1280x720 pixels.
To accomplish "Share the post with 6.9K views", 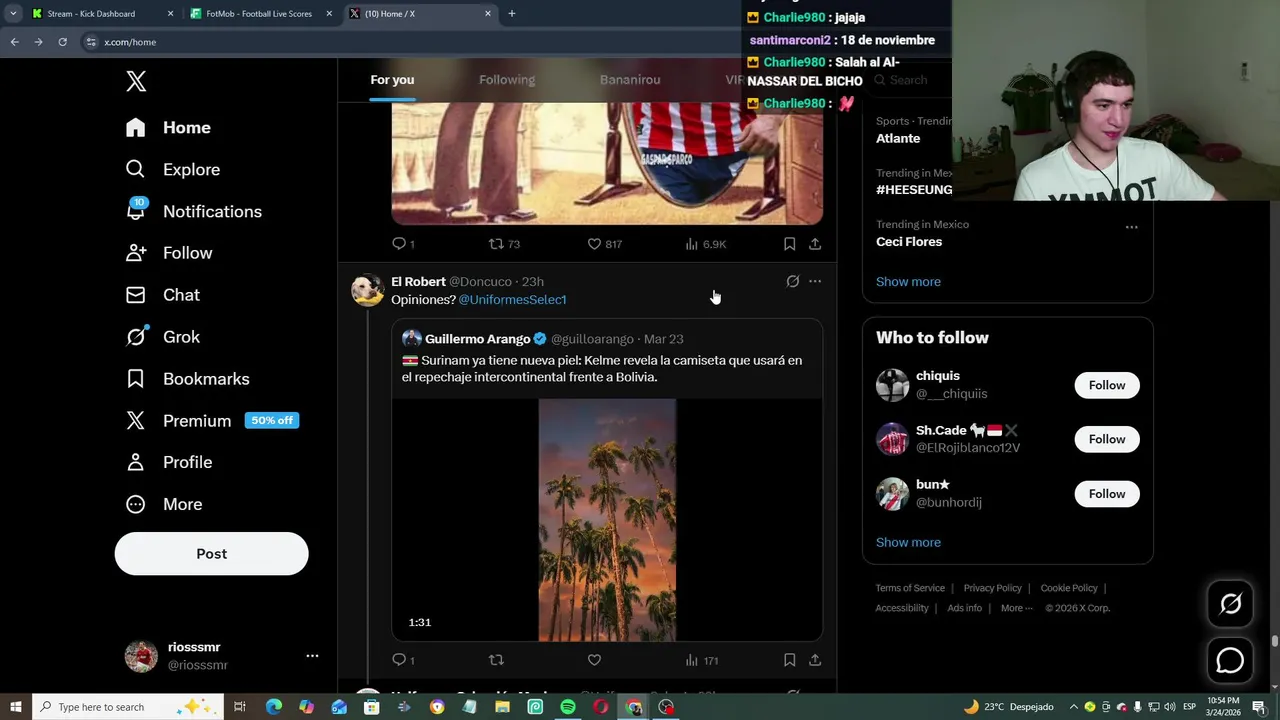I will (815, 244).
